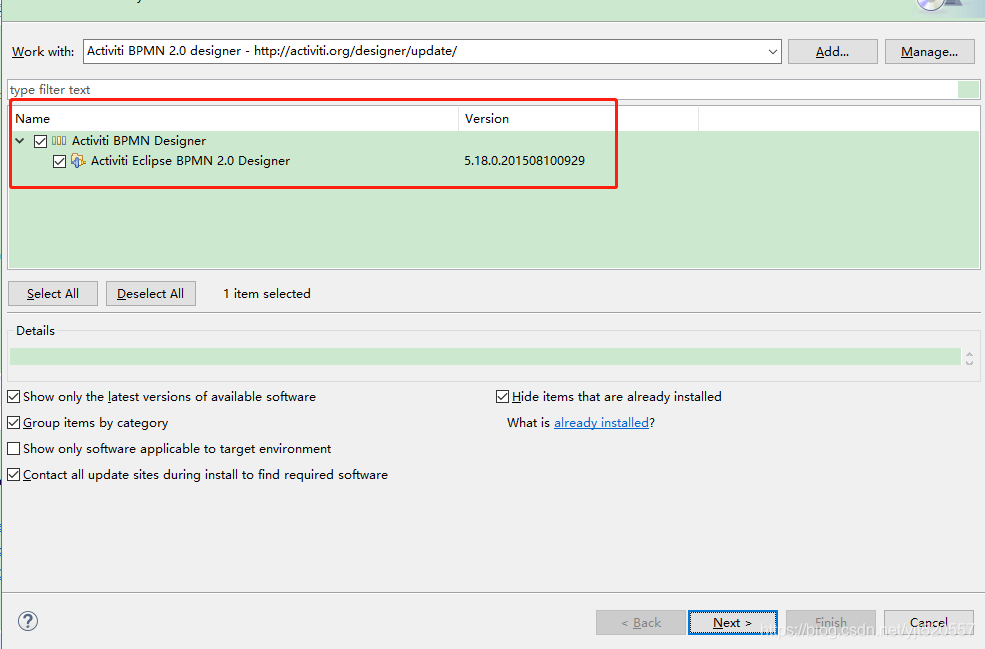
Task: Open the Work with dropdown arrow
Action: pos(773,52)
